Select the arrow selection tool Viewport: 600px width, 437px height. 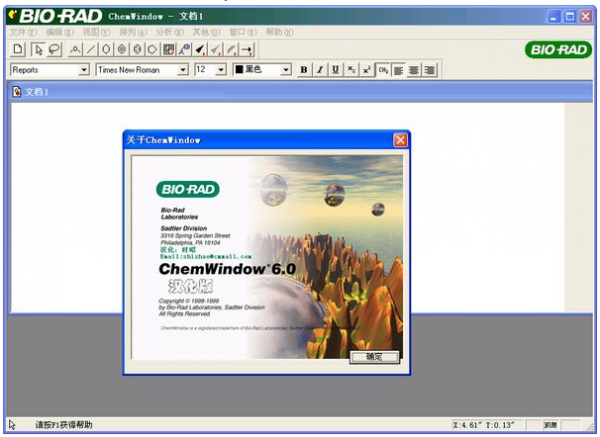pyautogui.click(x=38, y=49)
